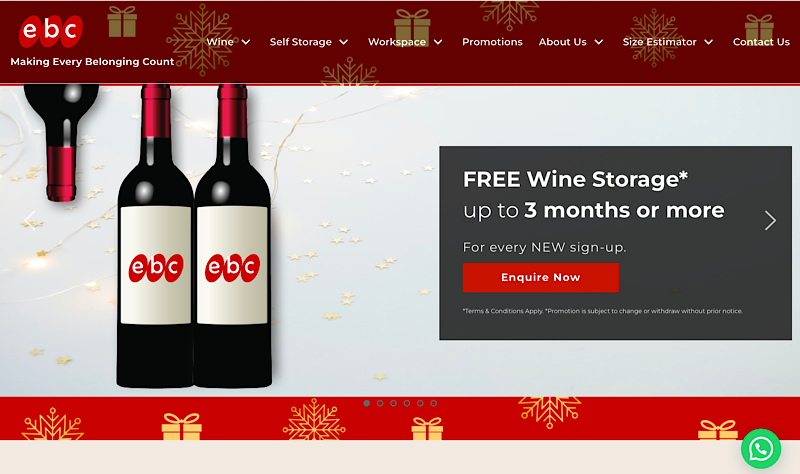Image resolution: width=800 pixels, height=474 pixels.
Task: Open the Contact Us page
Action: (x=761, y=42)
